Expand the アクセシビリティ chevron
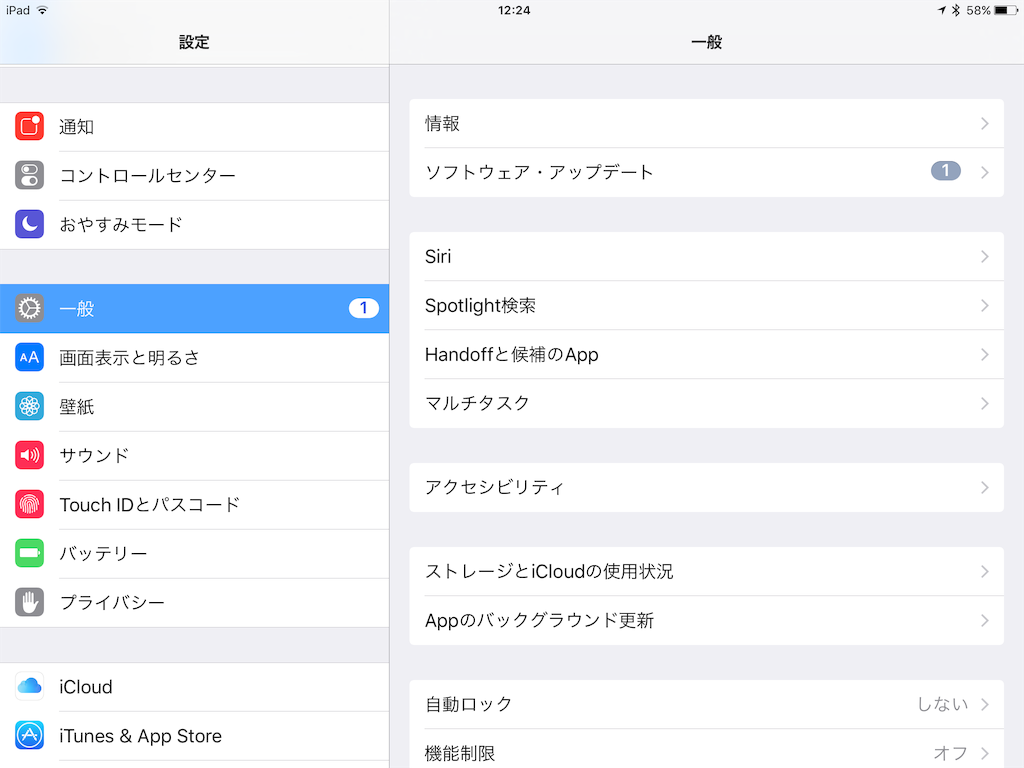 tap(985, 488)
